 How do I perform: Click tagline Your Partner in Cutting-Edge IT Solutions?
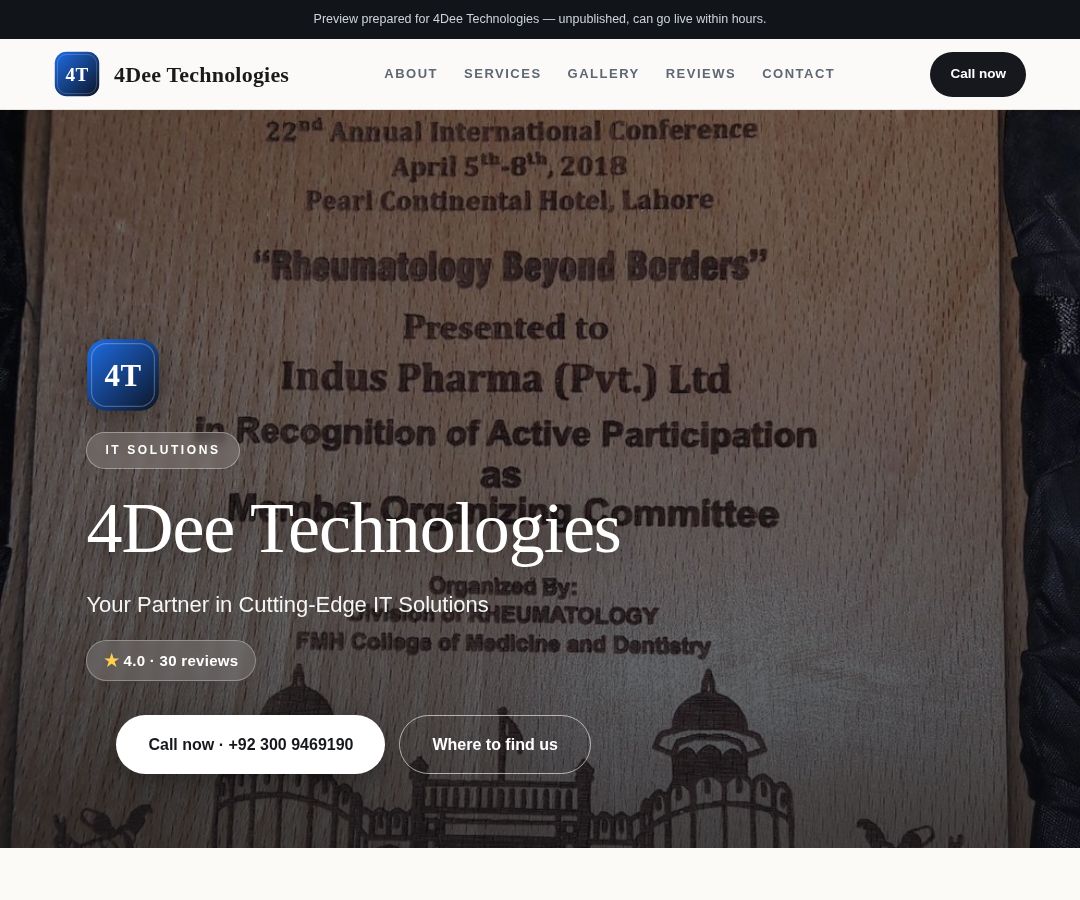pyautogui.click(x=287, y=605)
